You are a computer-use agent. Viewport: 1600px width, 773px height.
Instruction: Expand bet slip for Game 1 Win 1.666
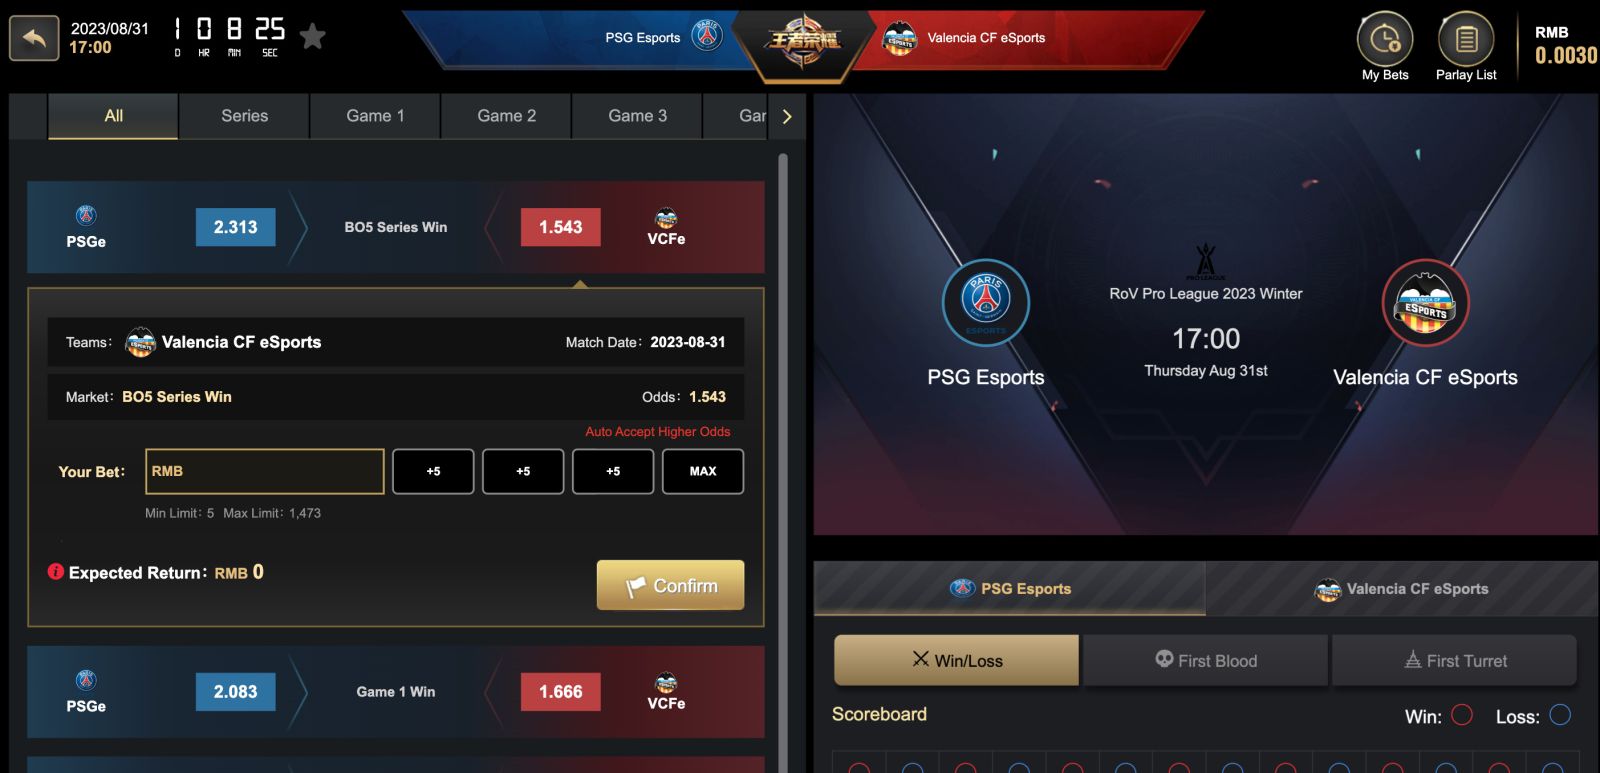560,692
